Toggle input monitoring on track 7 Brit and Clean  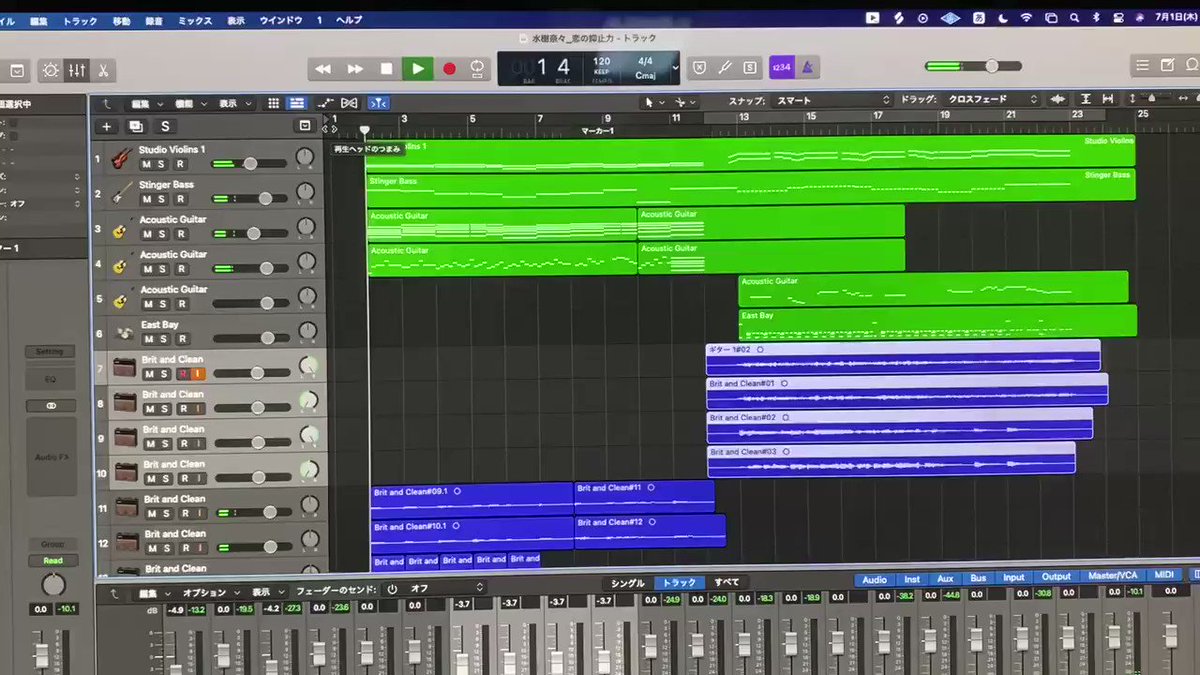click(x=198, y=374)
